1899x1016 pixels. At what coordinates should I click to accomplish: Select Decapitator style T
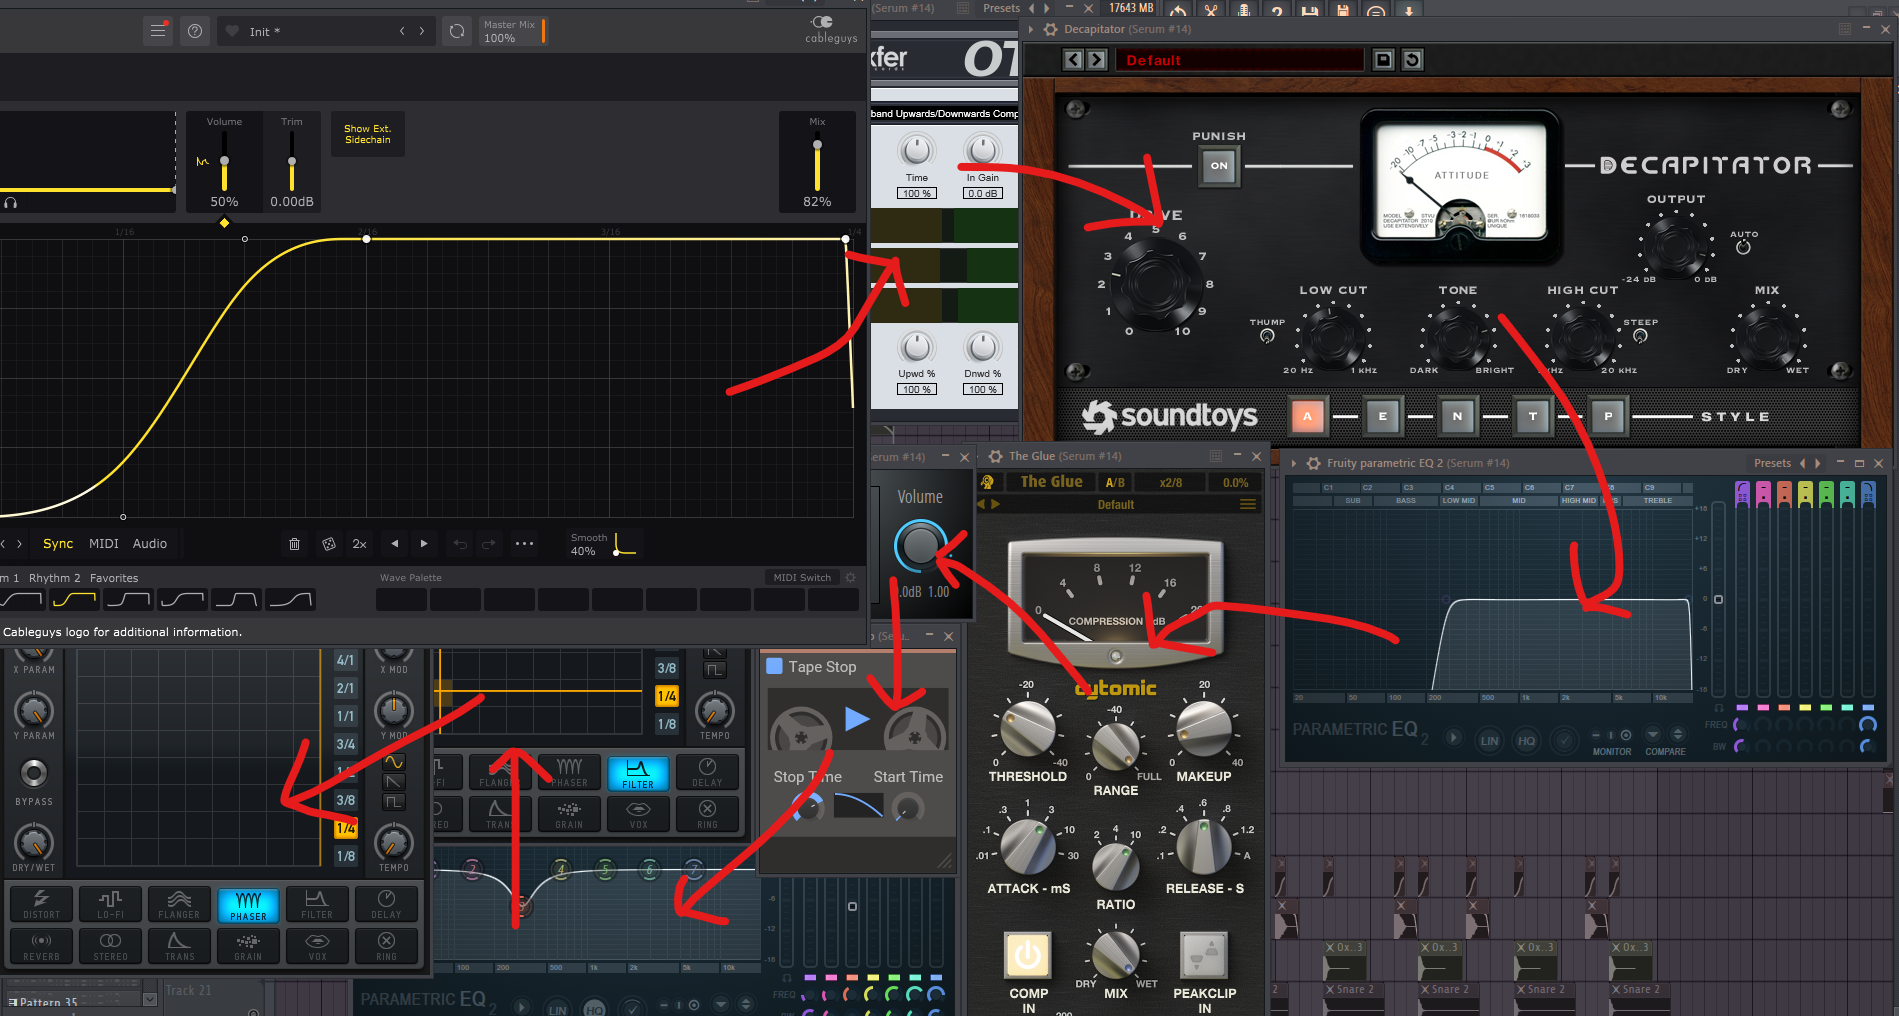[x=1533, y=416]
